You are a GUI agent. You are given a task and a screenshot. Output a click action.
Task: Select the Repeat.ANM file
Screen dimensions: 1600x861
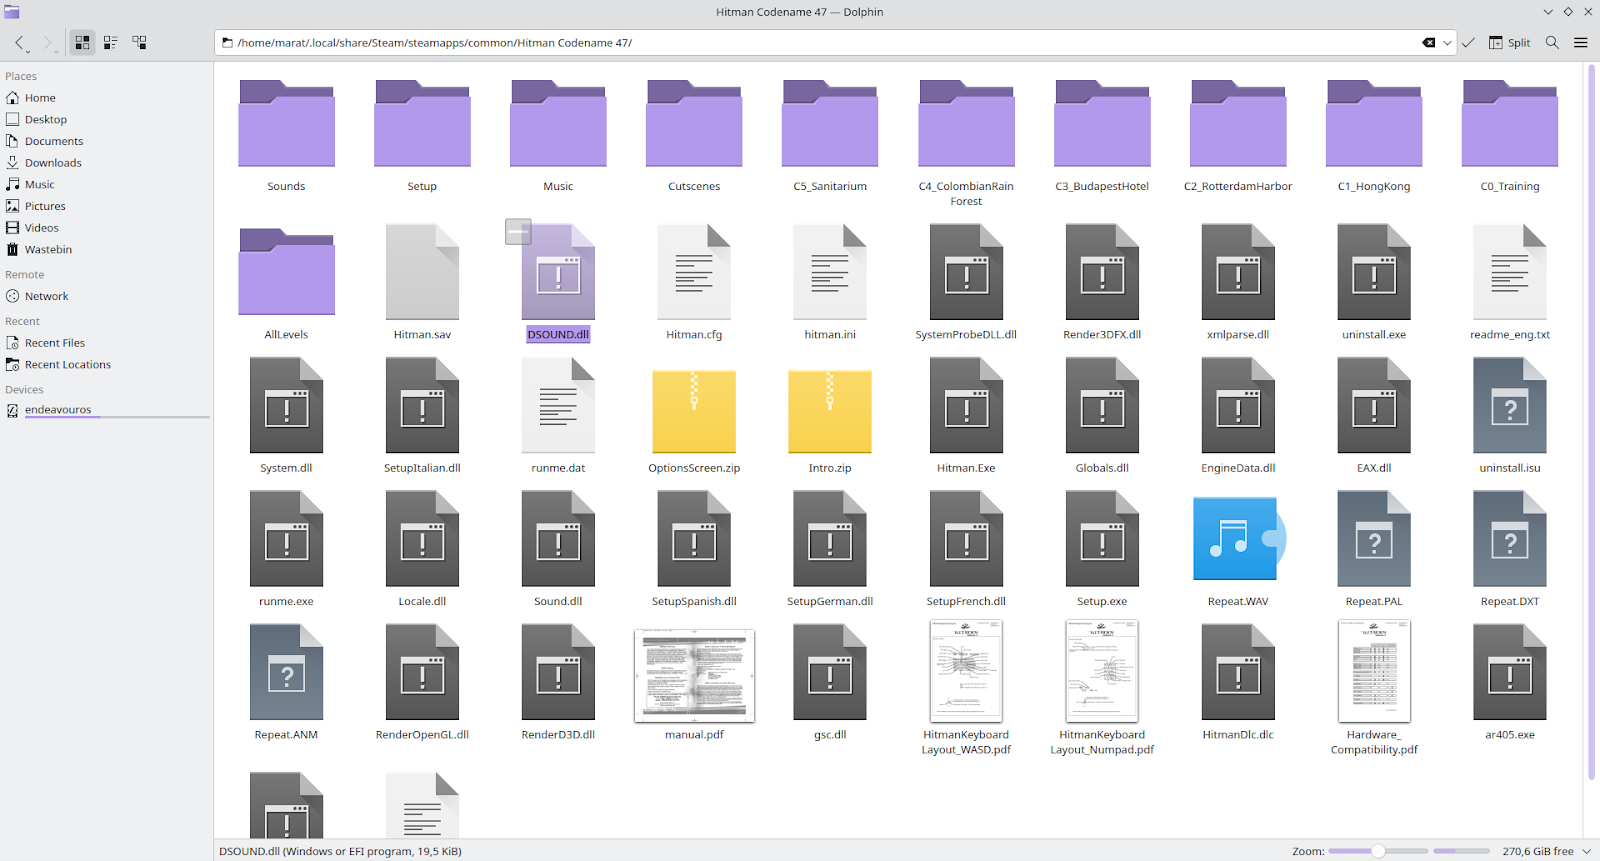point(286,672)
